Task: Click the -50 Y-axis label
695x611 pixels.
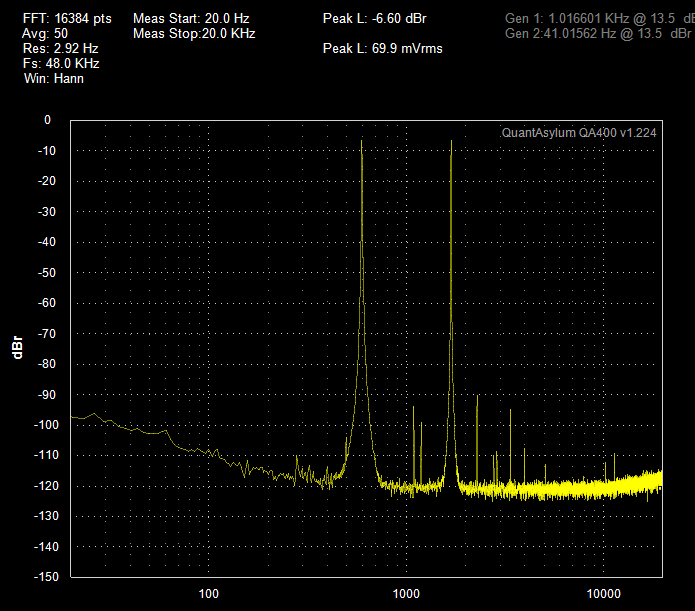Action: point(47,273)
